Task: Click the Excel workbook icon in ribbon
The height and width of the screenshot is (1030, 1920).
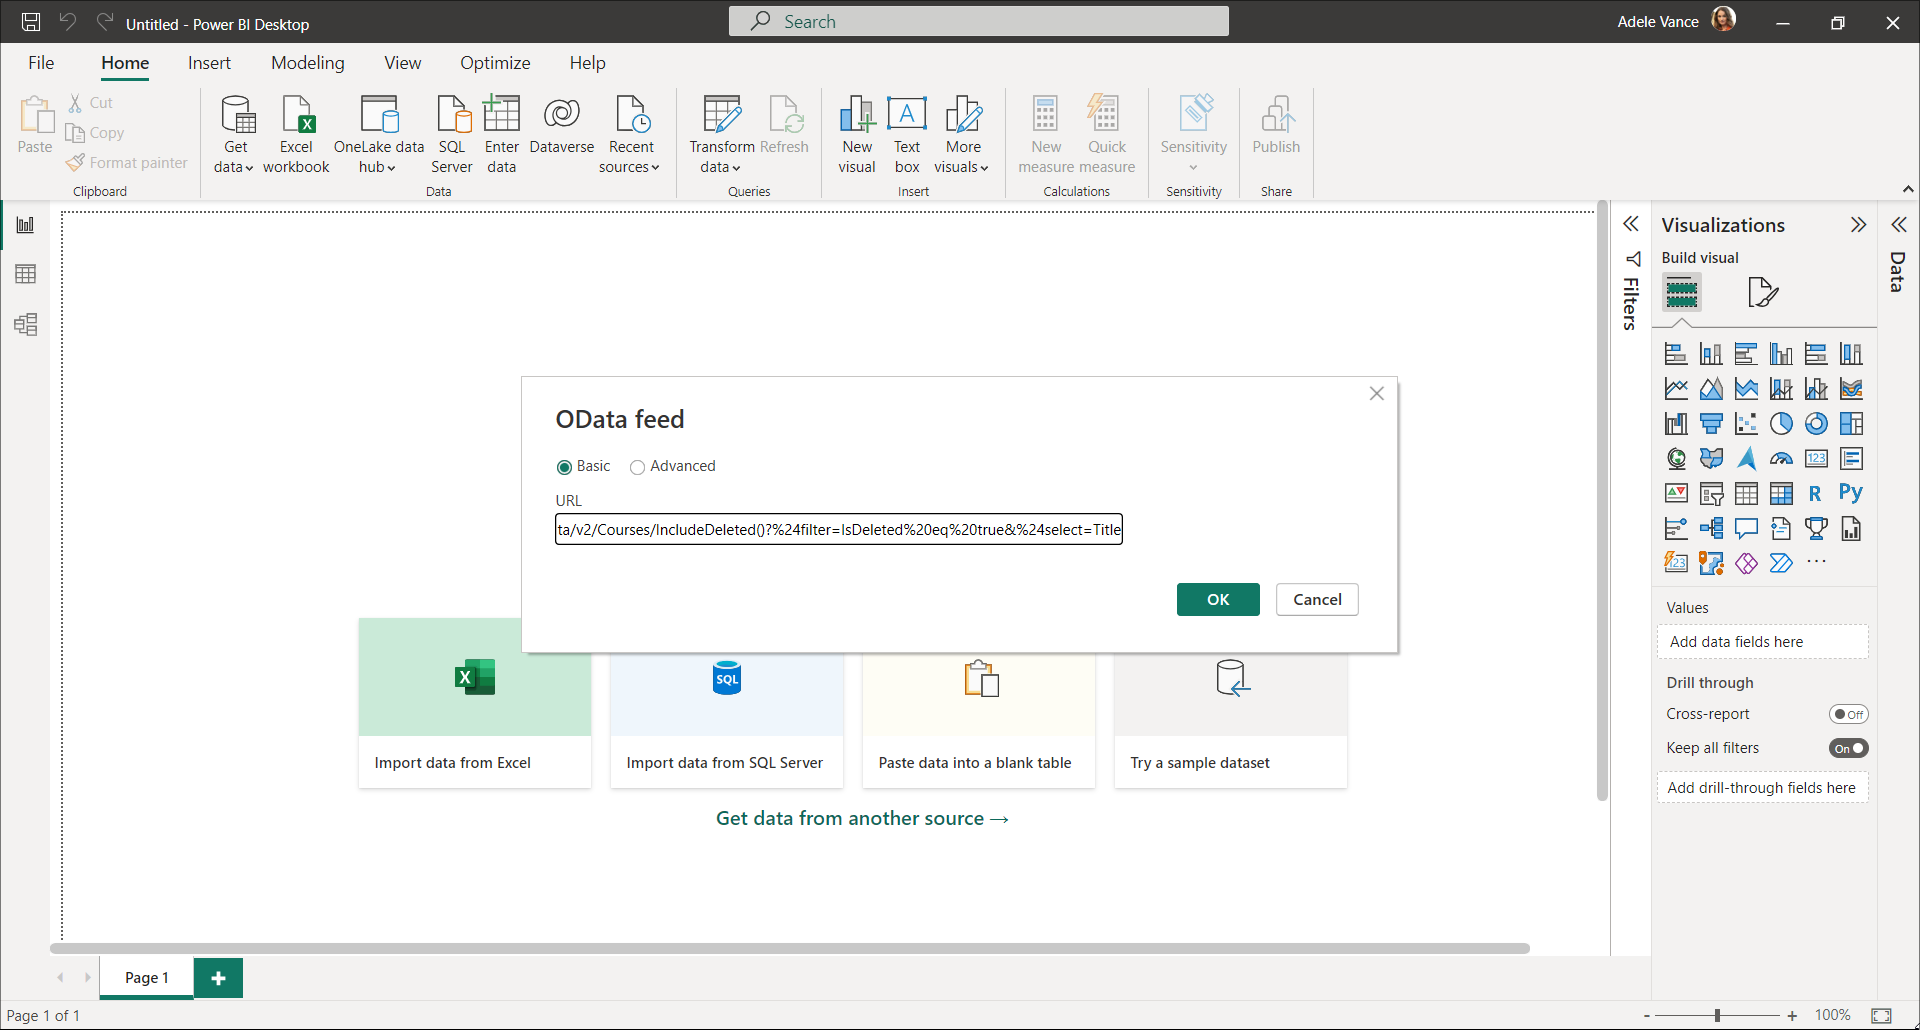Action: pos(297,116)
